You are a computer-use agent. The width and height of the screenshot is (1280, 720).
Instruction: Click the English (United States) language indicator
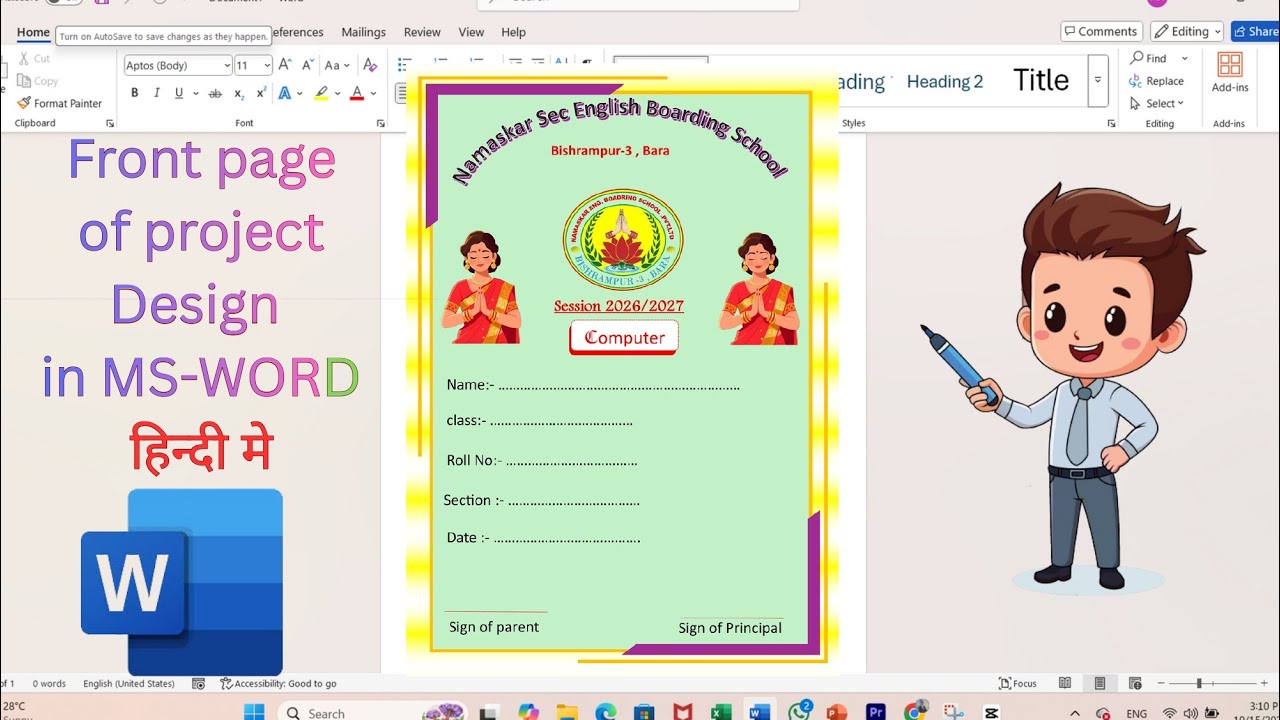coord(129,684)
